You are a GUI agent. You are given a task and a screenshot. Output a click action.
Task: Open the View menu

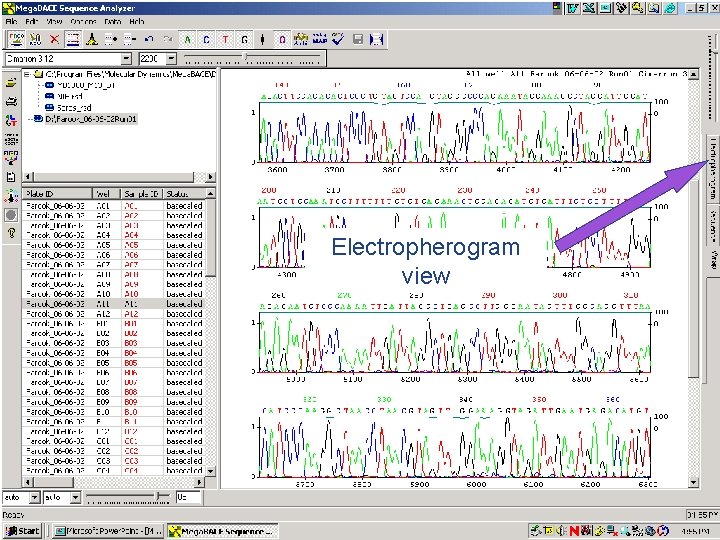[54, 21]
